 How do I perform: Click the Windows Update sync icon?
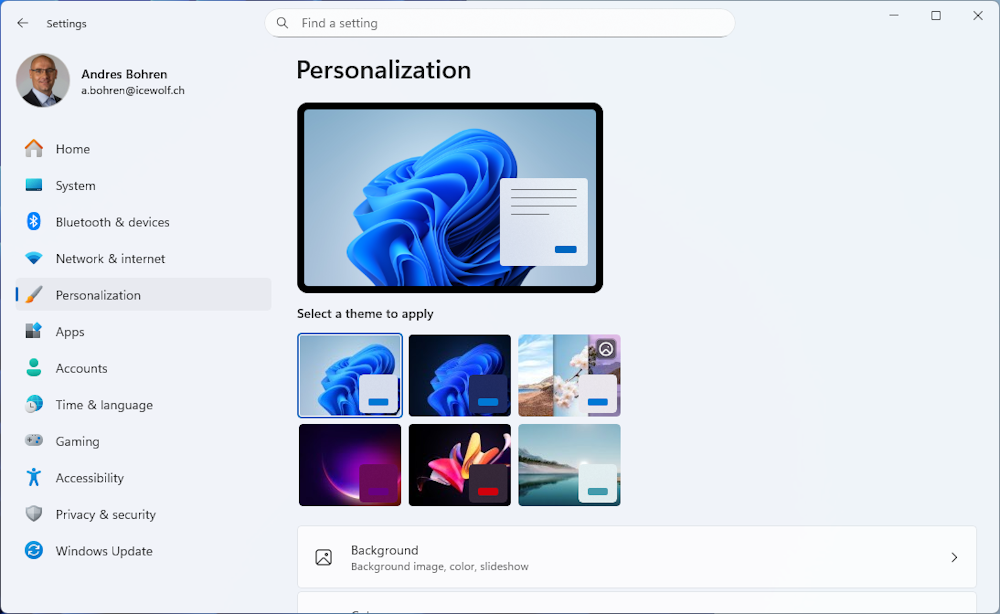tap(34, 551)
